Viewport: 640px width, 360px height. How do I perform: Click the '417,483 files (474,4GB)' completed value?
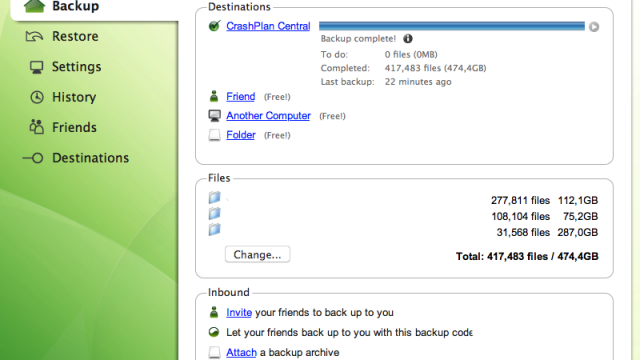tap(436, 68)
